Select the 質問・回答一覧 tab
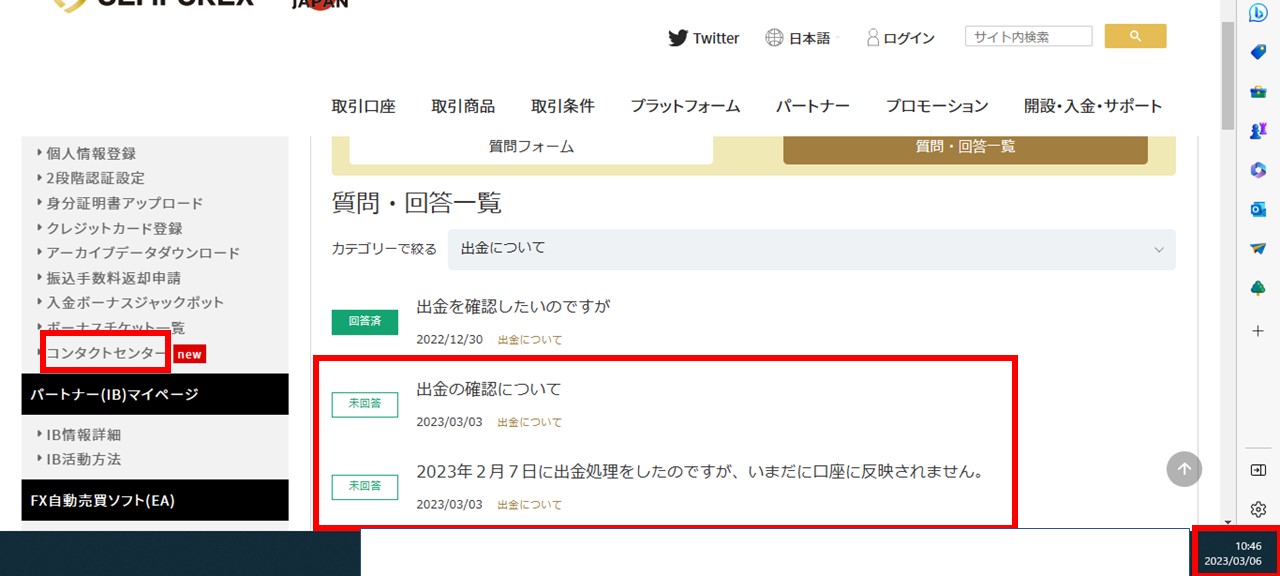The image size is (1280, 576). click(965, 146)
